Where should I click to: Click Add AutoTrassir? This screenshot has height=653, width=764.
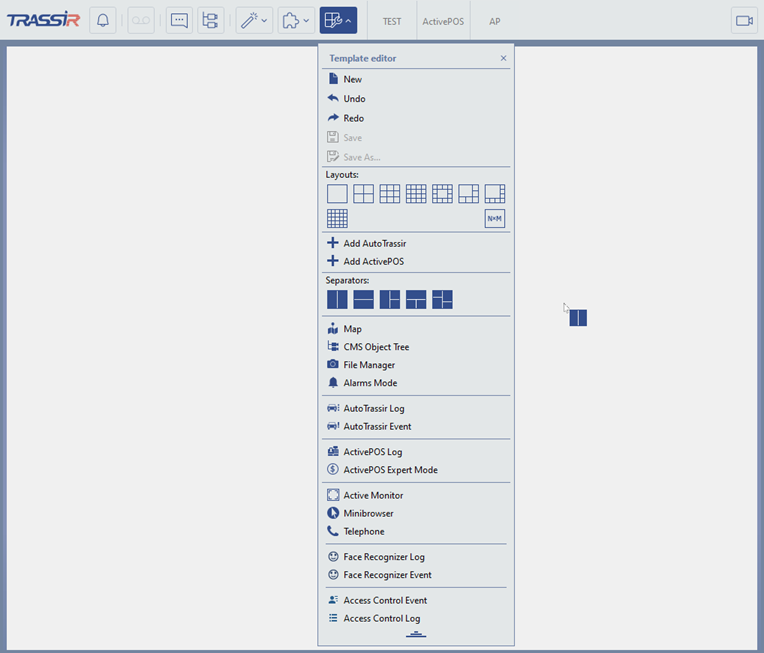374,243
